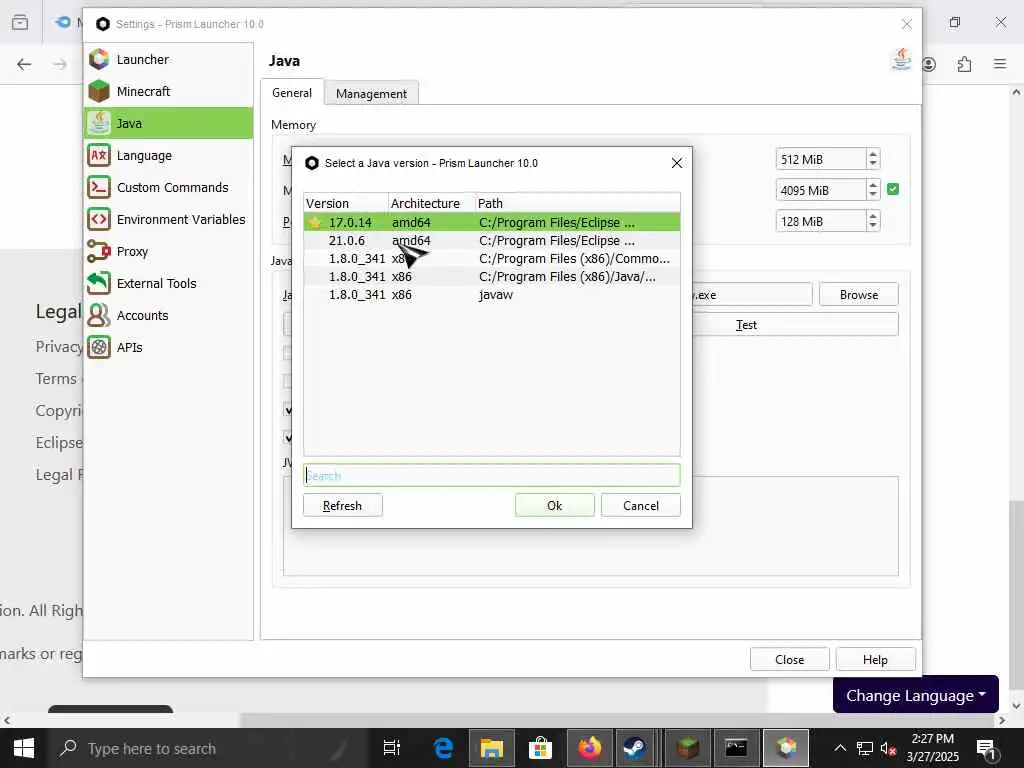
Task: Open the Windows Start menu
Action: [x=24, y=748]
